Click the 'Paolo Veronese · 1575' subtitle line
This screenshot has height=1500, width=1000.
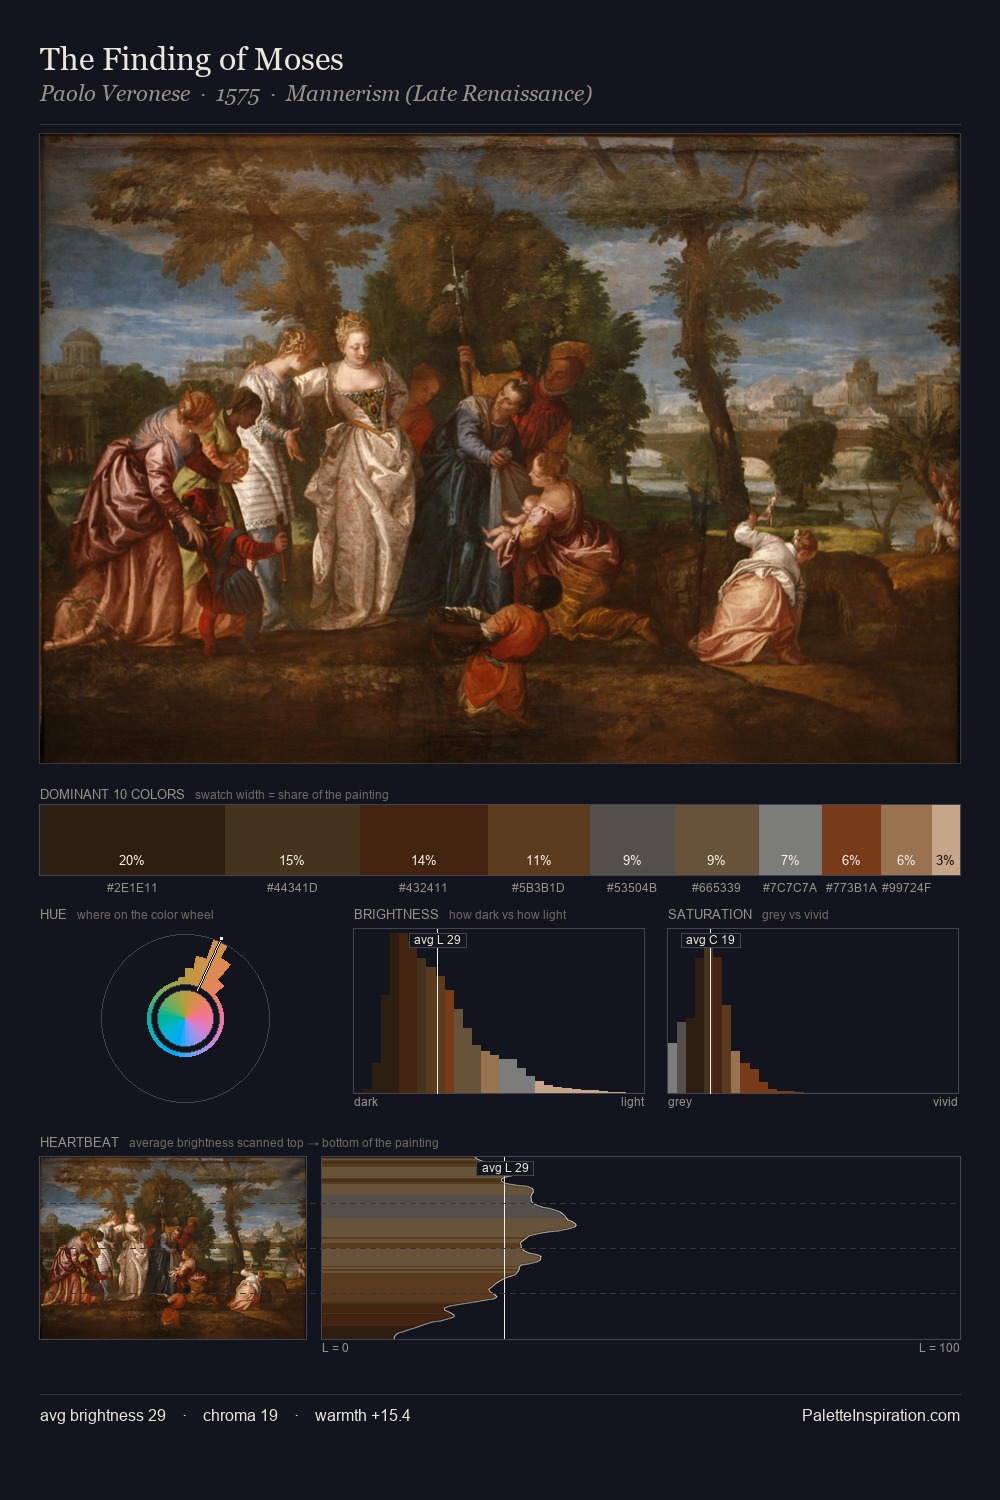pyautogui.click(x=316, y=94)
